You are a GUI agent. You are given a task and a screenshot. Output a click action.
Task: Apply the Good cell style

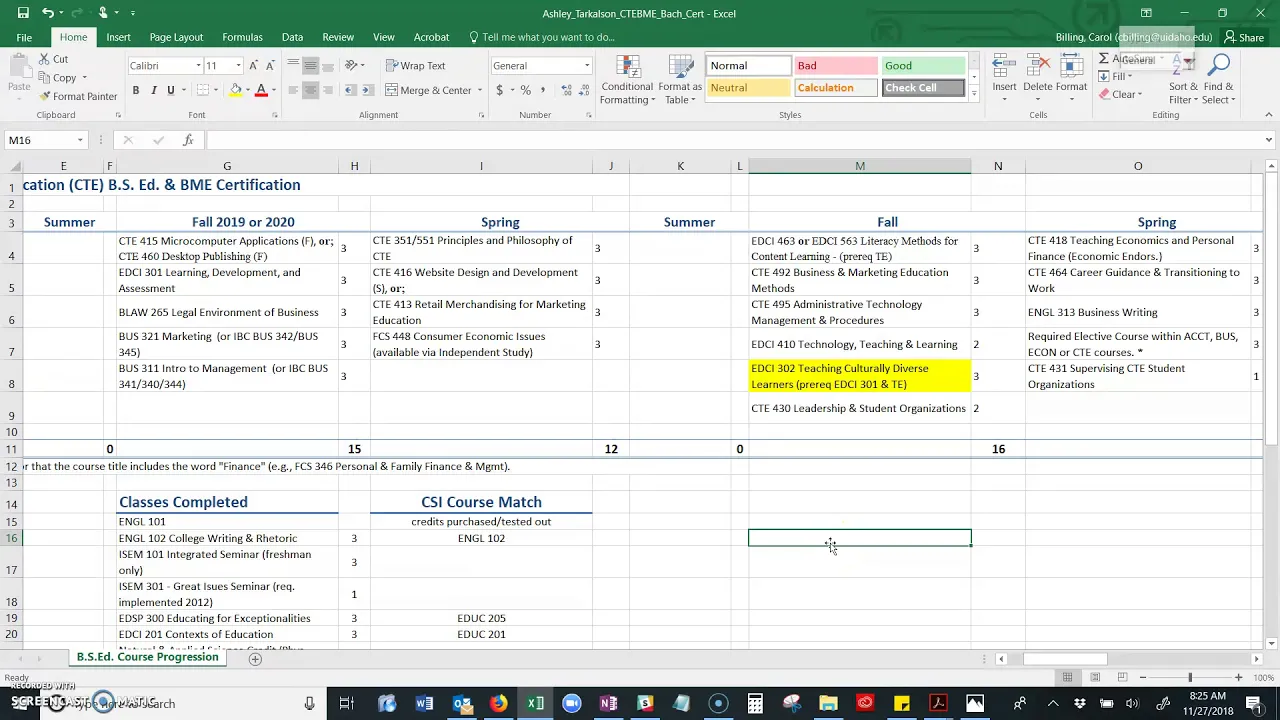(922, 66)
